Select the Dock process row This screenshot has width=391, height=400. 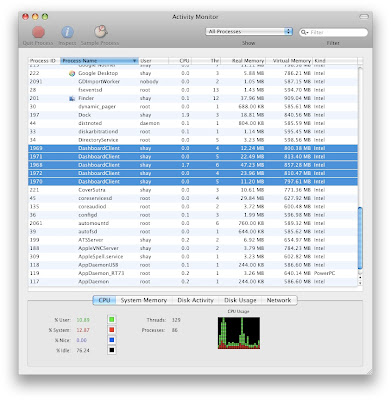pyautogui.click(x=193, y=115)
